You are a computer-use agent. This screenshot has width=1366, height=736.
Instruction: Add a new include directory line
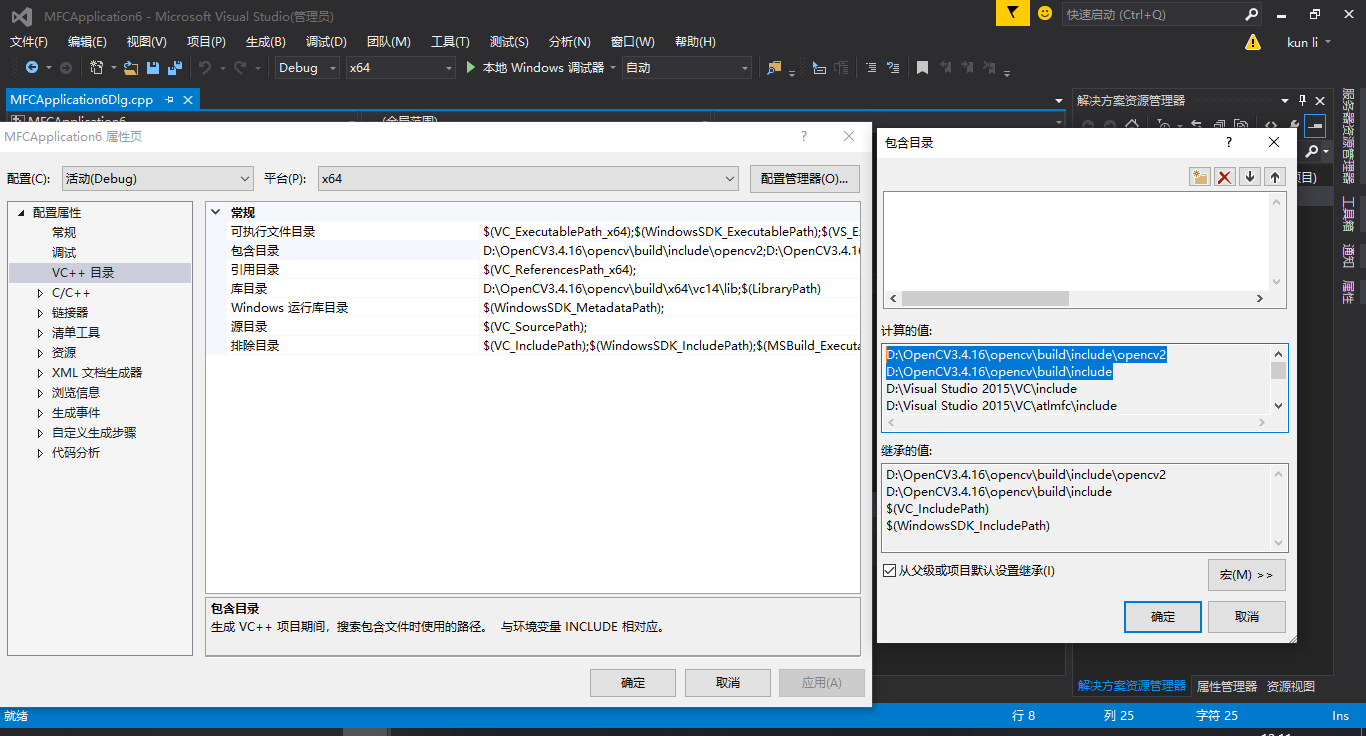pos(1199,176)
